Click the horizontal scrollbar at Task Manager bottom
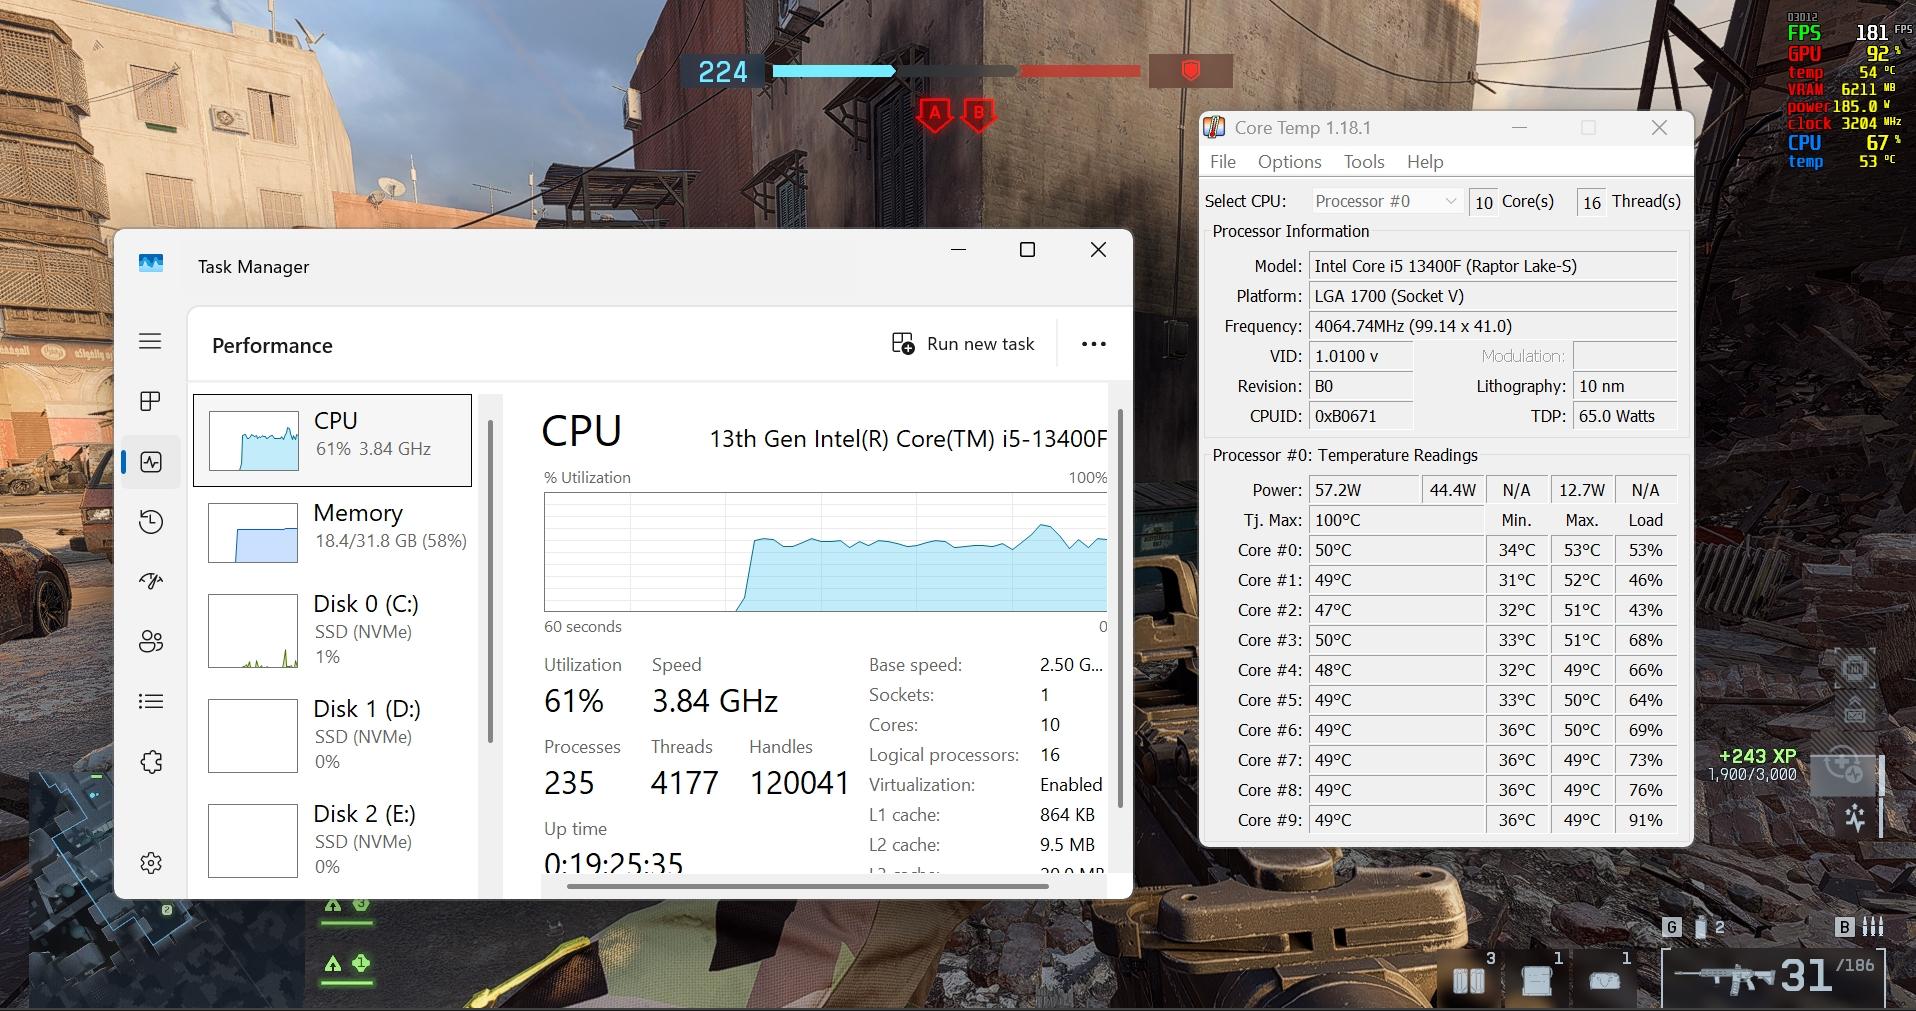The height and width of the screenshot is (1011, 1916). click(808, 886)
